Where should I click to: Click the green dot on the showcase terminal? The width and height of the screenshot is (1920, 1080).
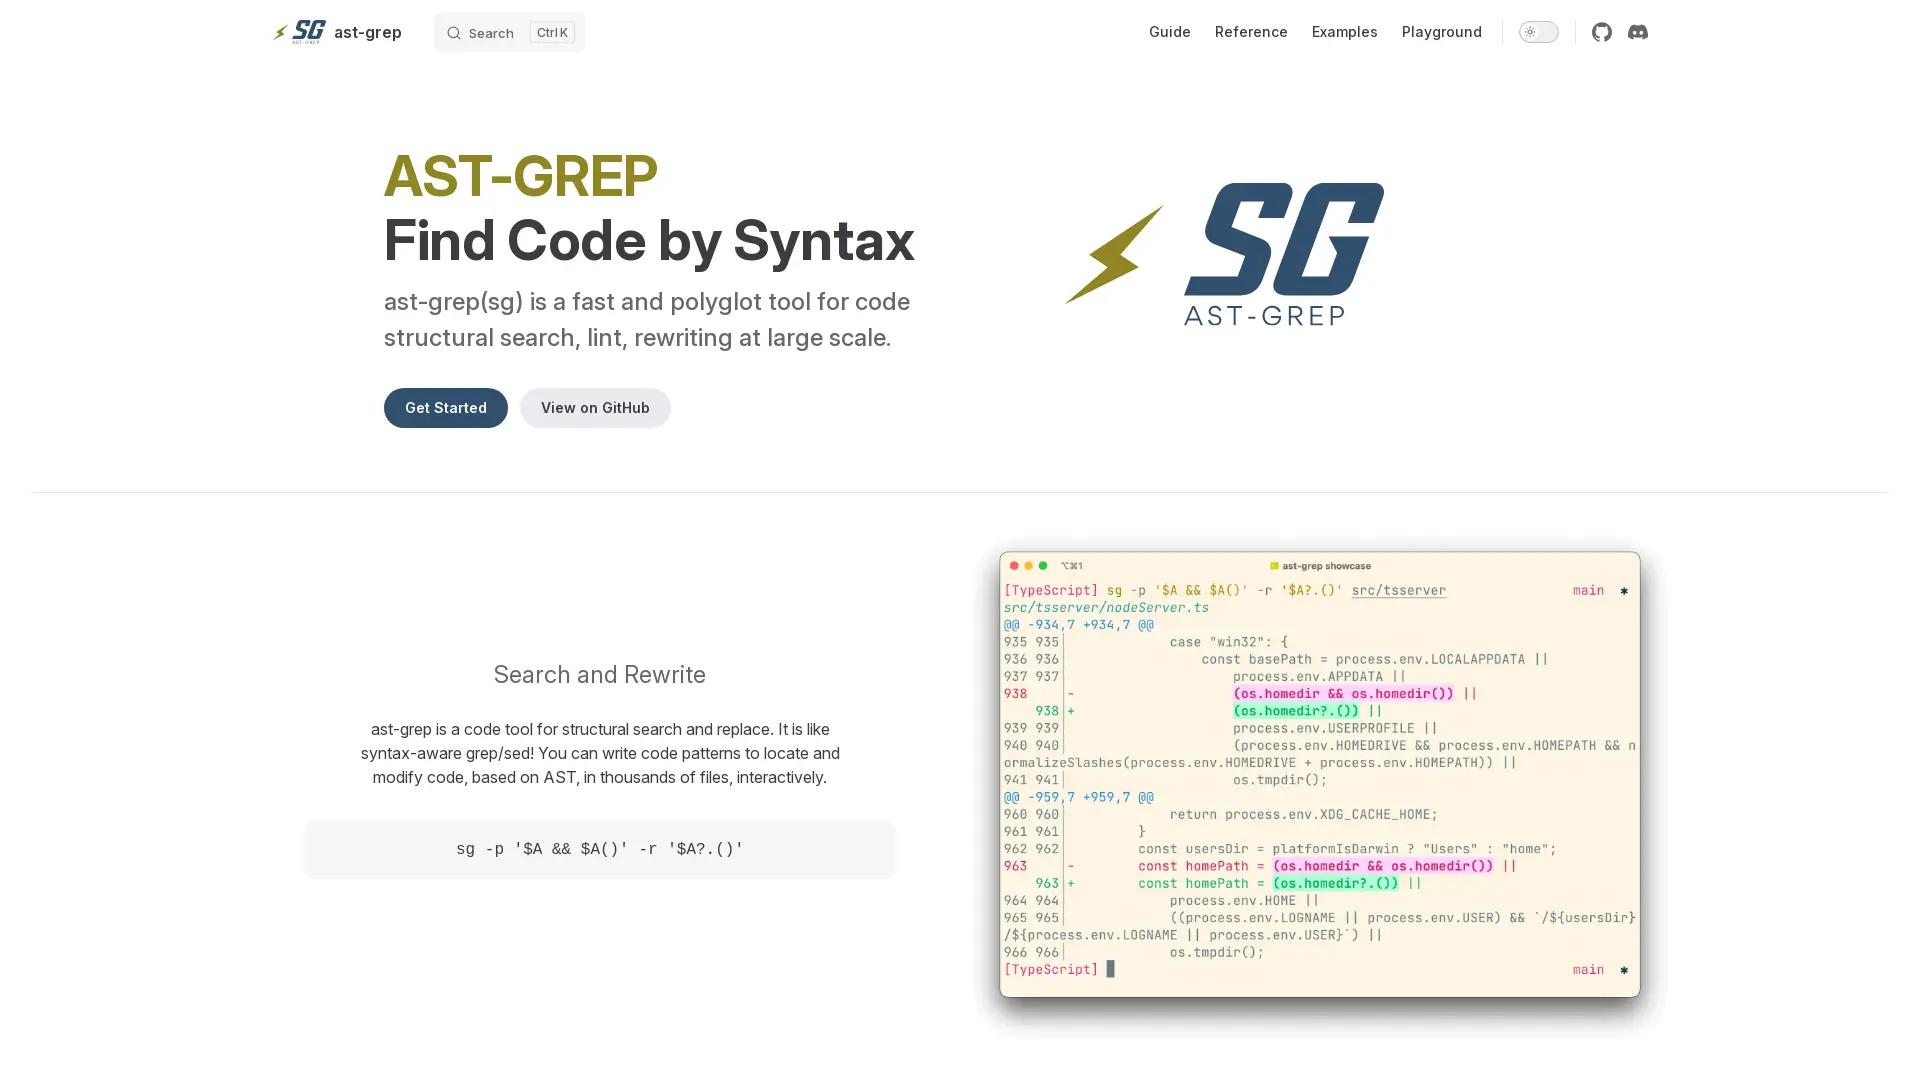click(1043, 565)
